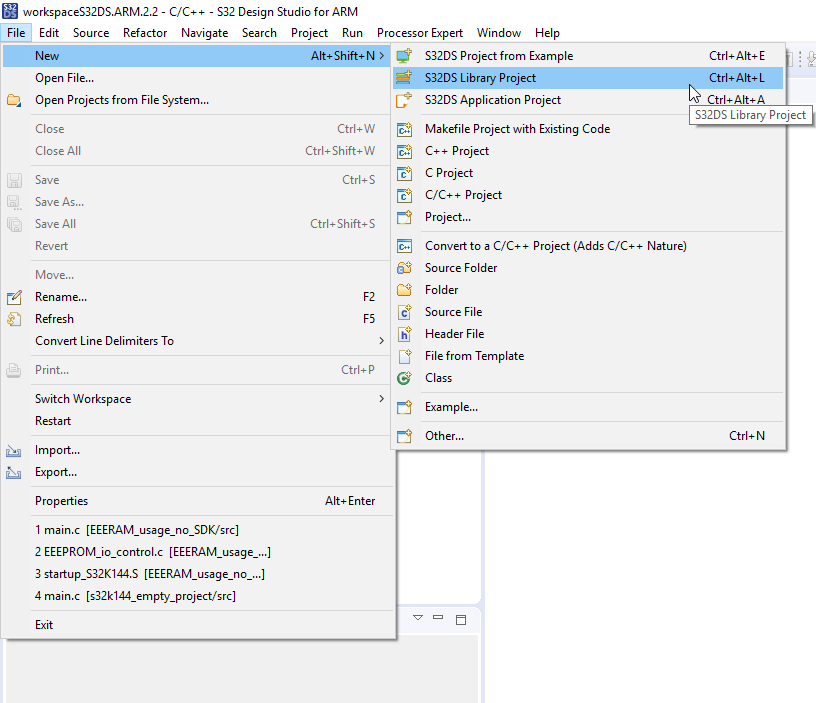Open the Window menu
The image size is (816, 703).
click(x=499, y=33)
